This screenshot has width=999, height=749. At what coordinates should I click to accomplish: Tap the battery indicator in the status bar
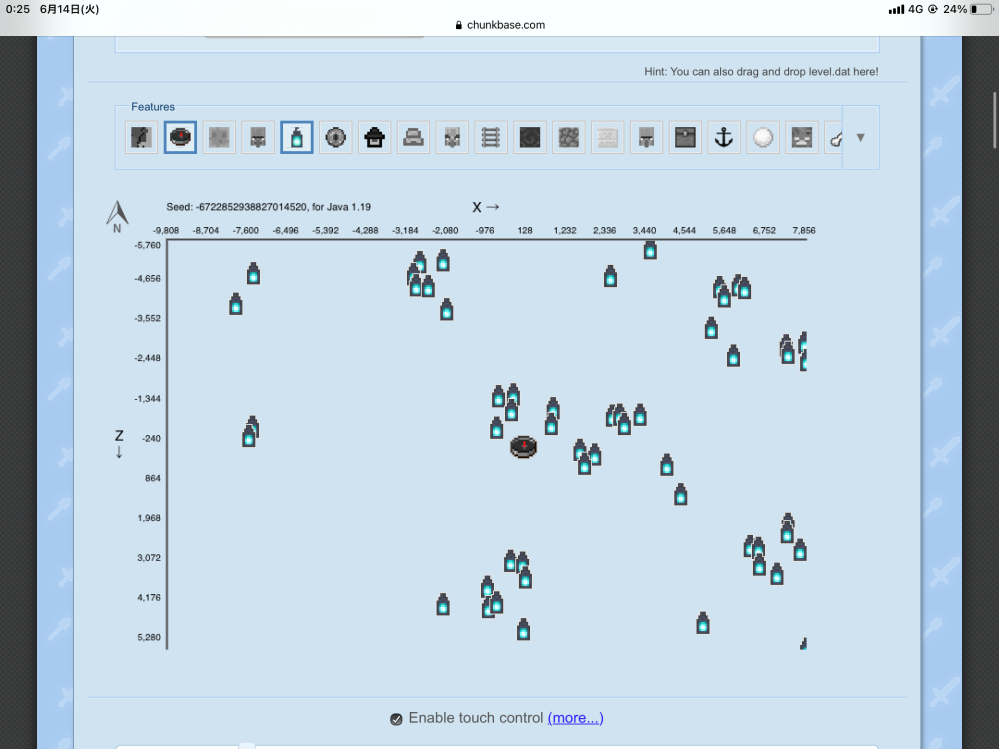pyautogui.click(x=981, y=9)
